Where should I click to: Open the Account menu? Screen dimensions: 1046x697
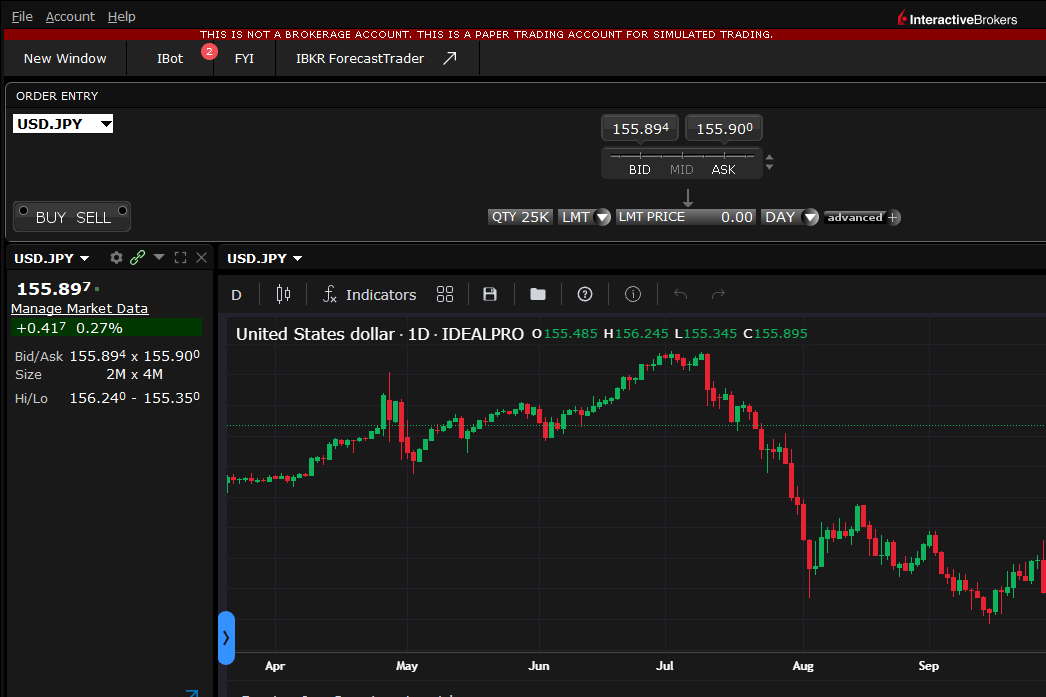tap(70, 17)
